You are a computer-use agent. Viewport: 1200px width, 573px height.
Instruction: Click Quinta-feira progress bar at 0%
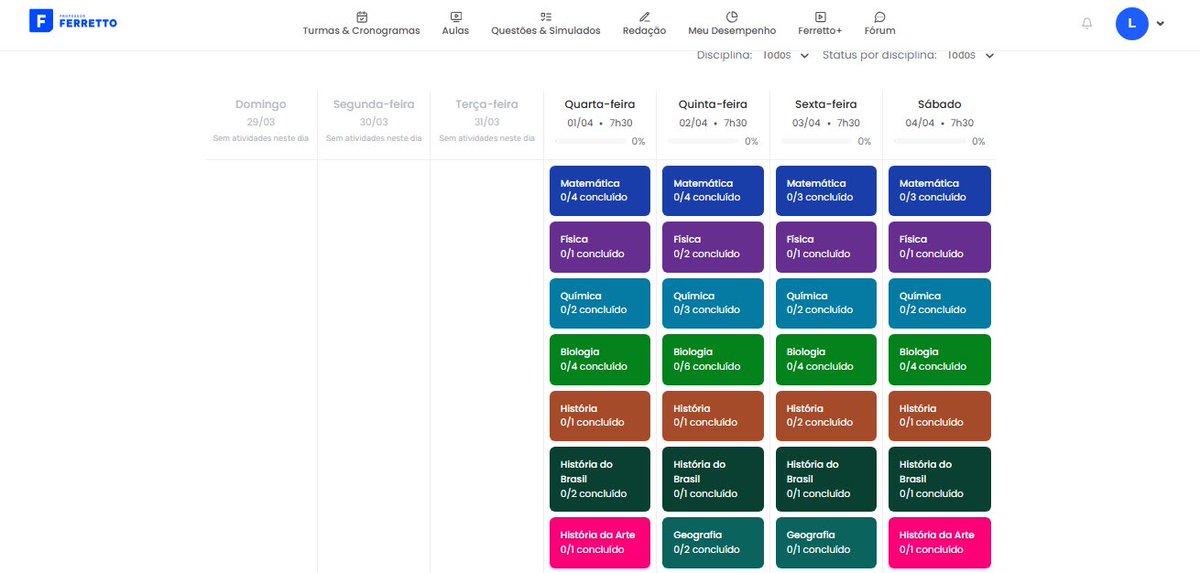(704, 142)
